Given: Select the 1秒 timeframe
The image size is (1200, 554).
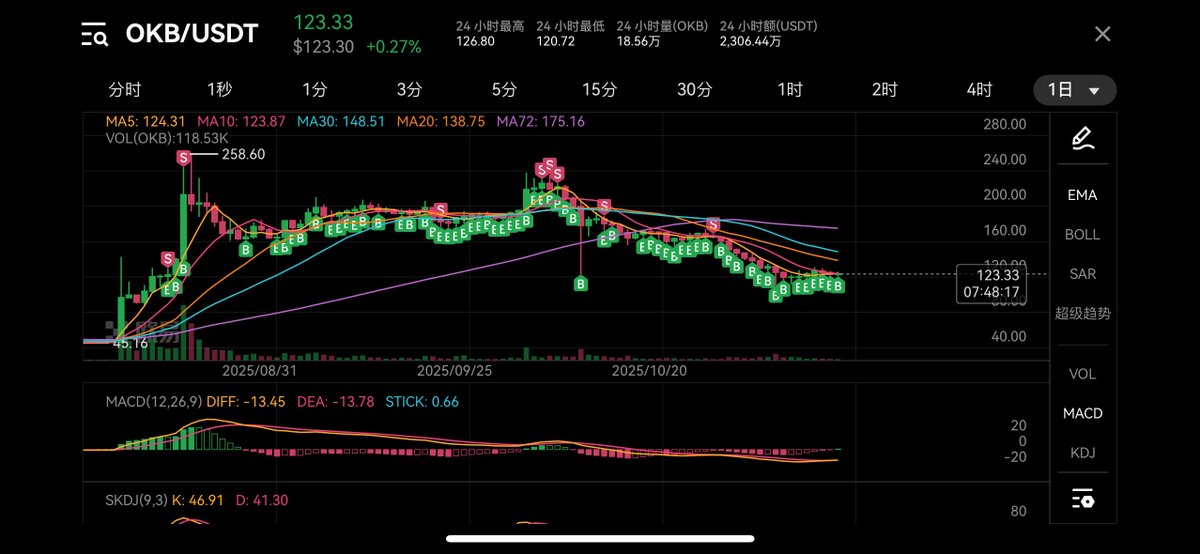Looking at the screenshot, I should point(219,90).
